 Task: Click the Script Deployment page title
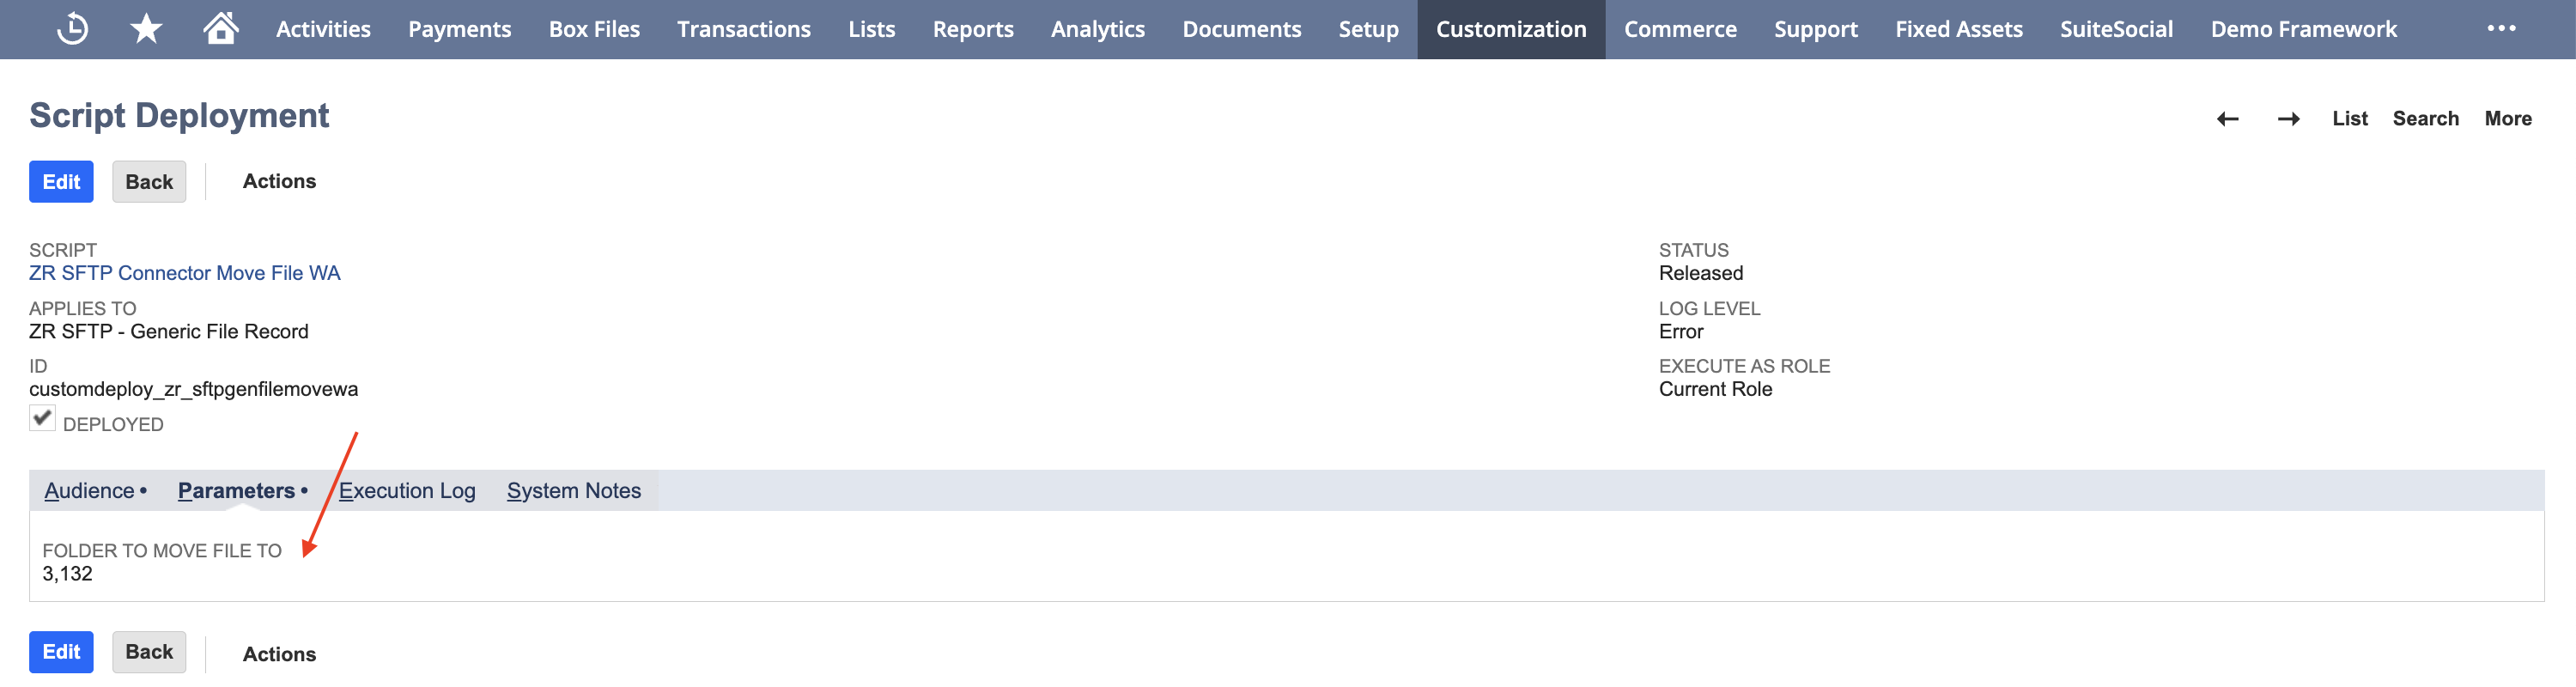tap(179, 116)
